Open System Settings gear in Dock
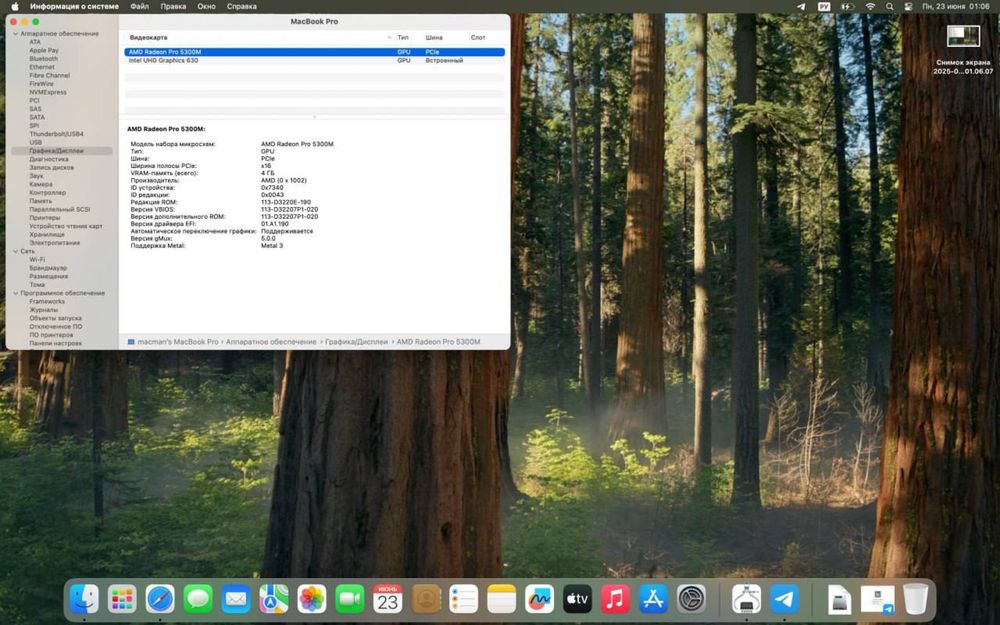 [691, 599]
